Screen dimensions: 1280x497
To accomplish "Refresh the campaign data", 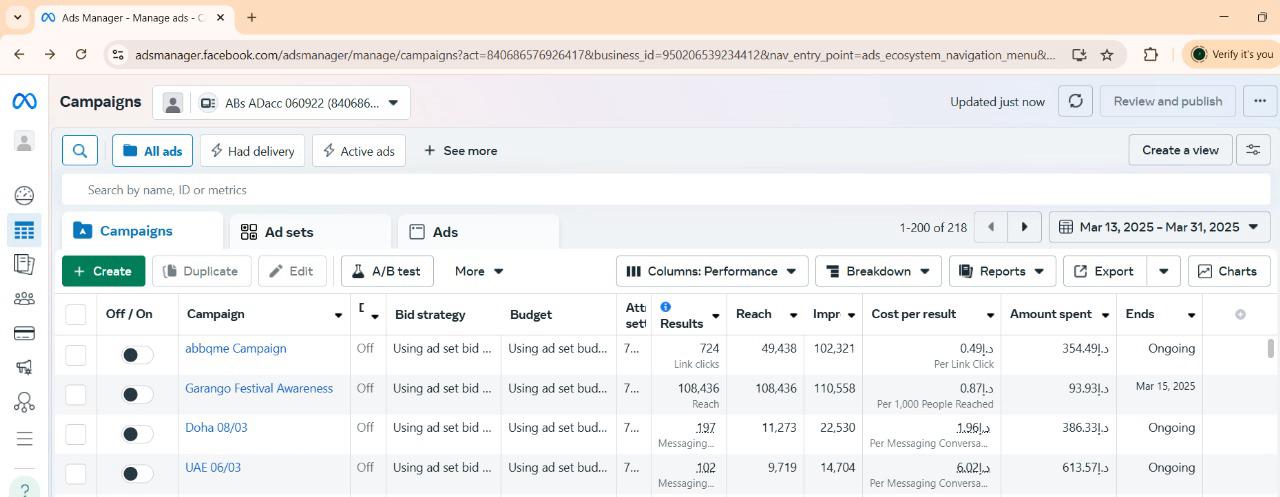I will point(1075,101).
